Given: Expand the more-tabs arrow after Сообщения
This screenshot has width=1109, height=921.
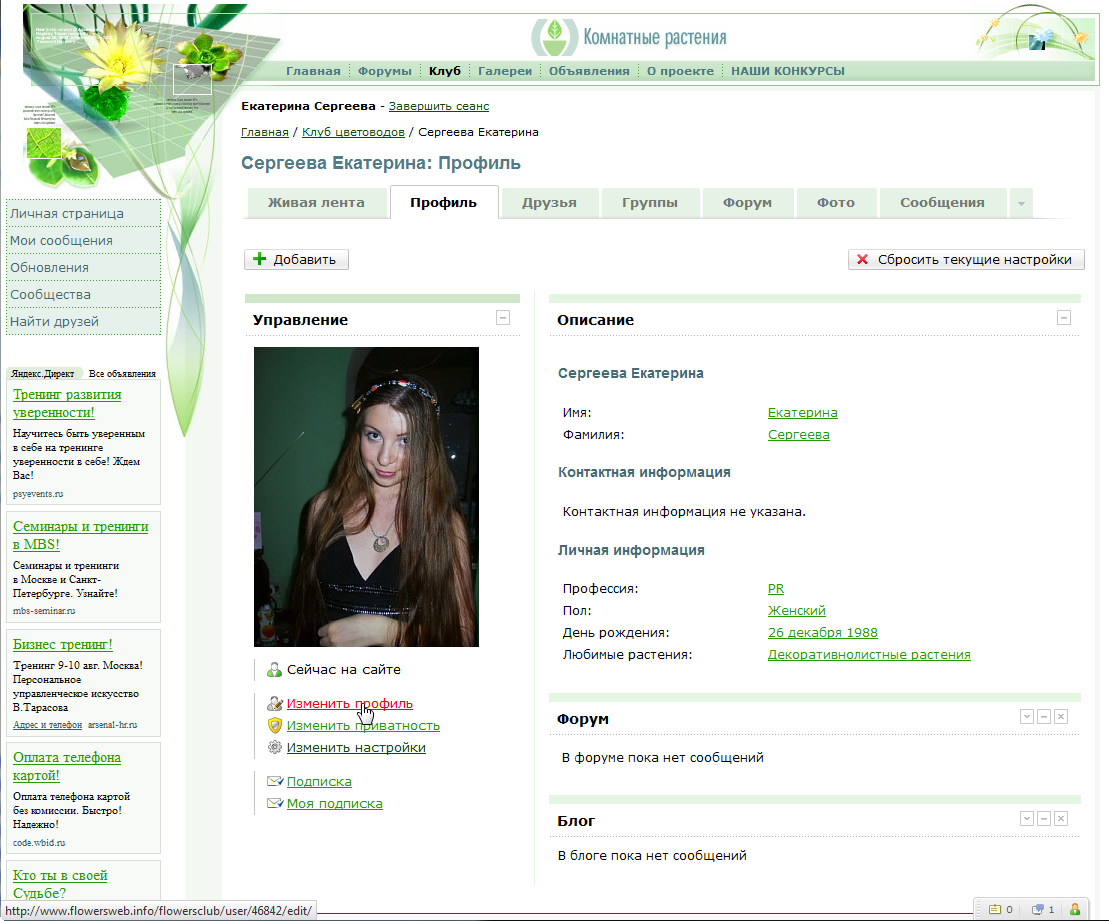Looking at the screenshot, I should pyautogui.click(x=1021, y=203).
